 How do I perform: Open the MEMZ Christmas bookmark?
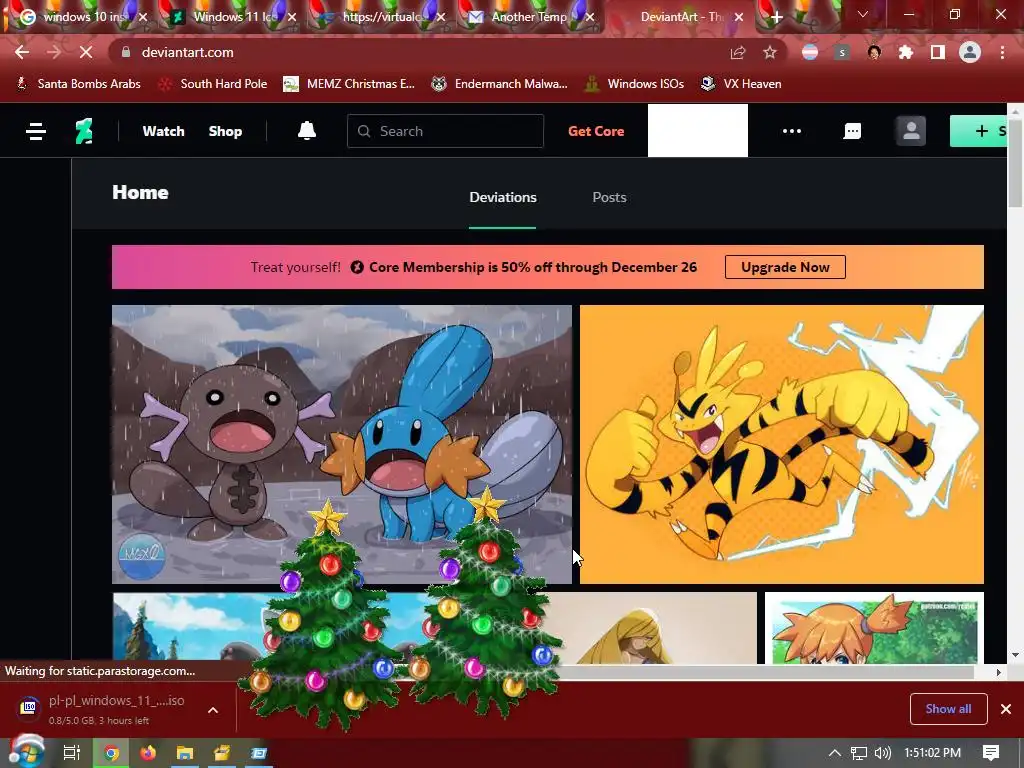349,84
